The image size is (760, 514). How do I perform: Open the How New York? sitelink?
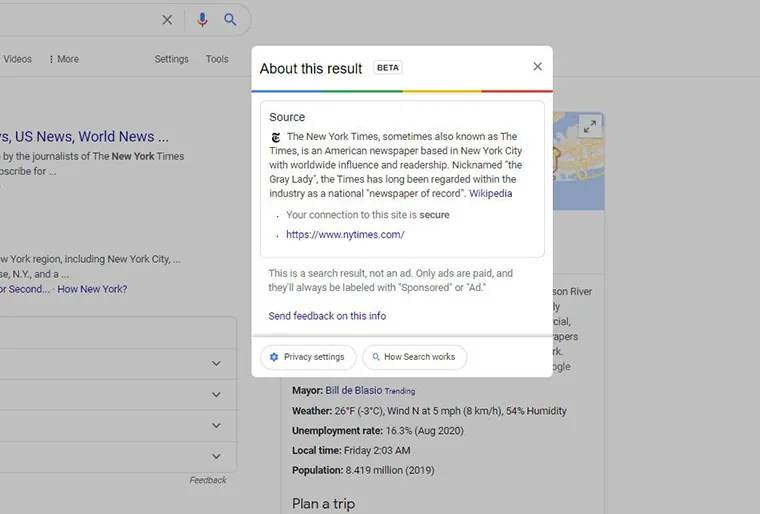(92, 289)
